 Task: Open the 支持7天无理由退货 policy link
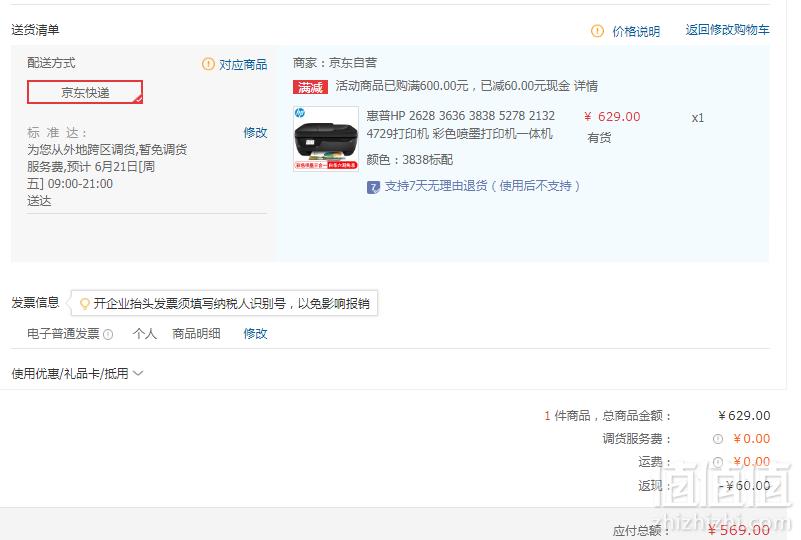(x=482, y=186)
